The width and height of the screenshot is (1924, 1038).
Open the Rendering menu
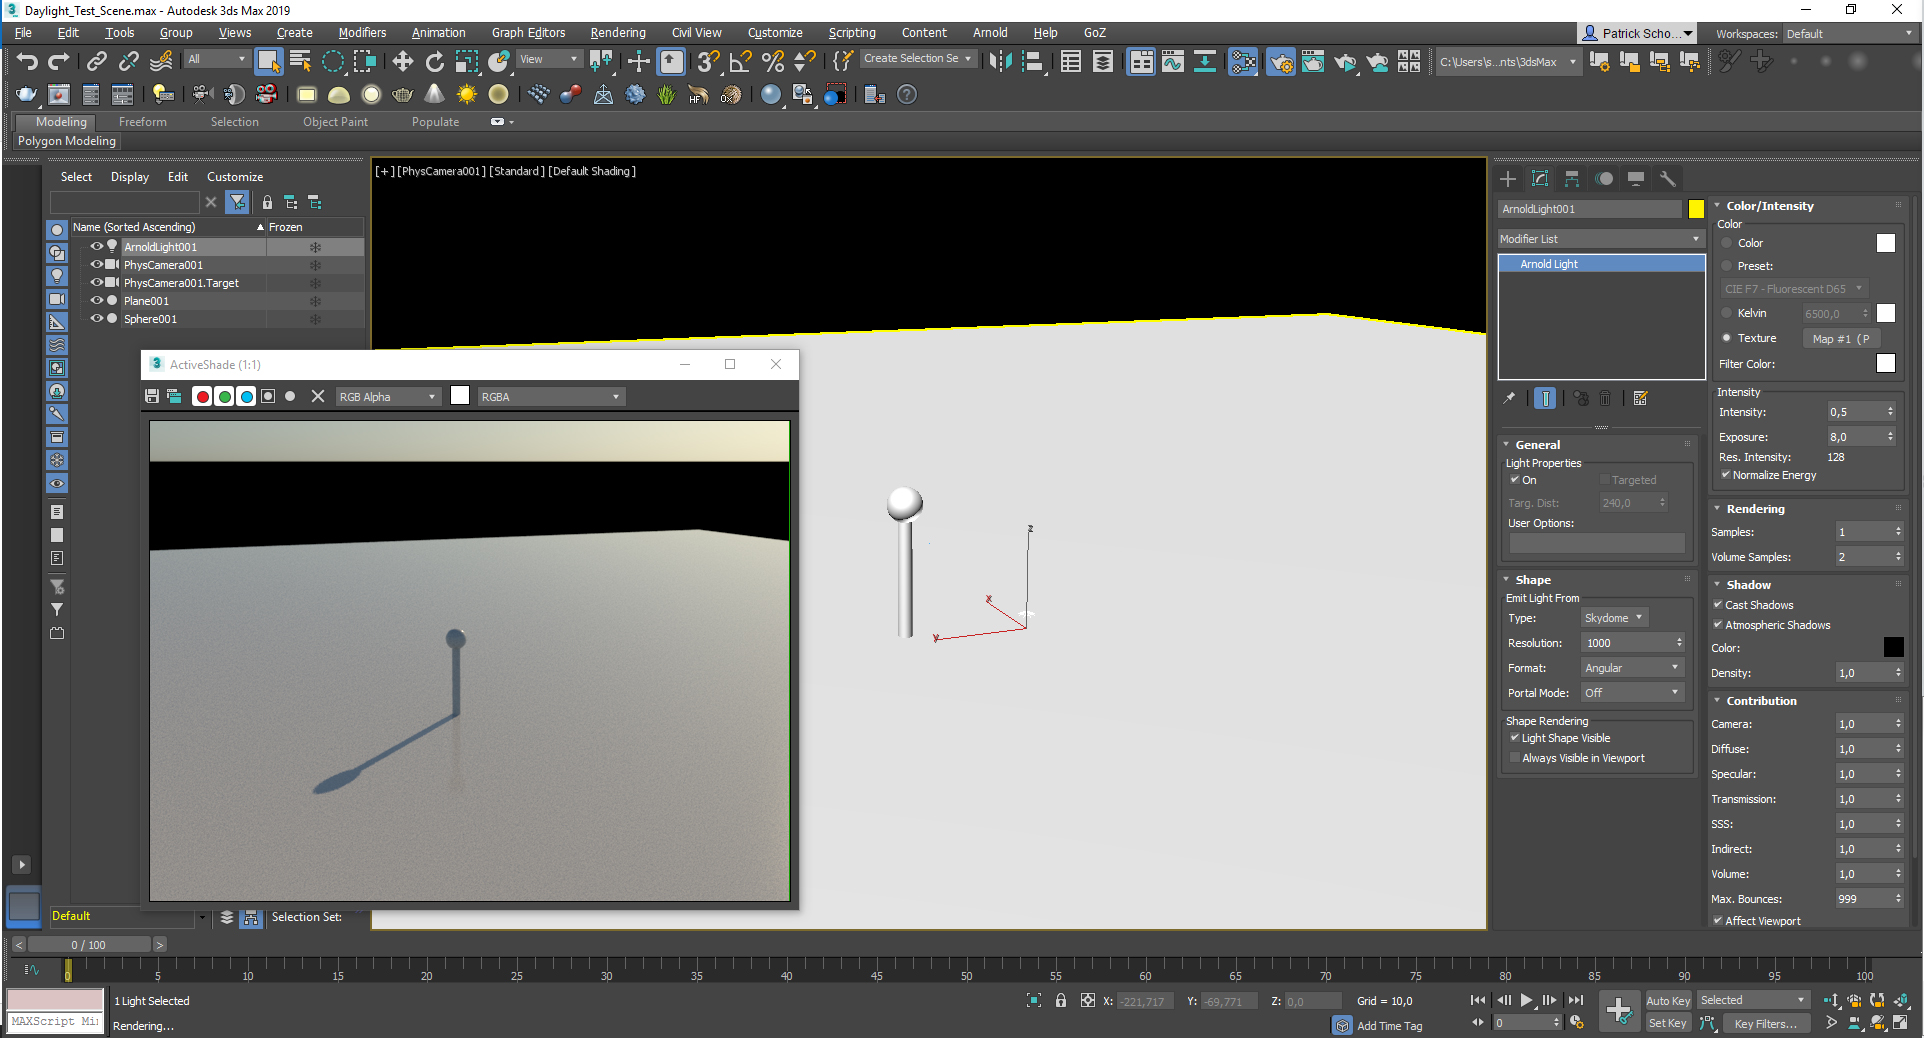tap(617, 32)
